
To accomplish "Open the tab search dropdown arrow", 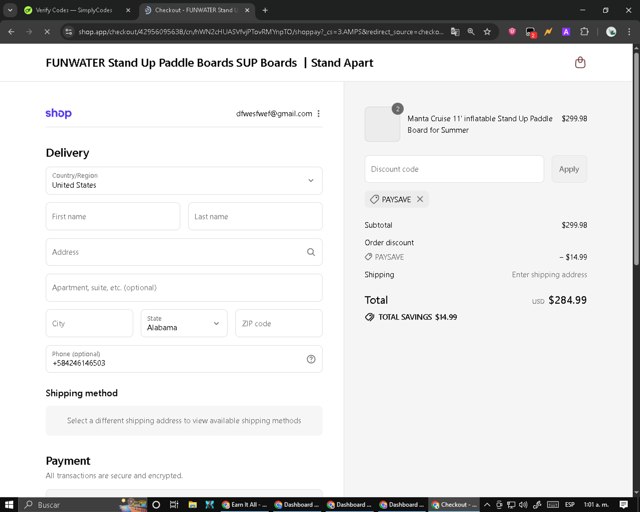I will pyautogui.click(x=10, y=10).
